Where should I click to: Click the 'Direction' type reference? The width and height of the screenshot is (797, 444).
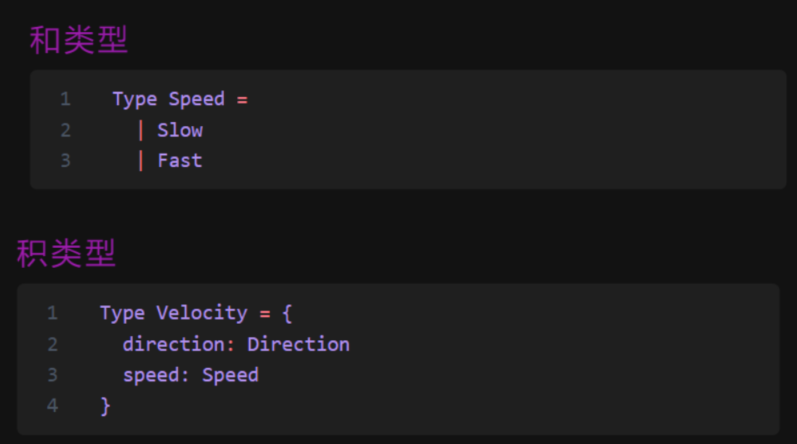pyautogui.click(x=298, y=344)
